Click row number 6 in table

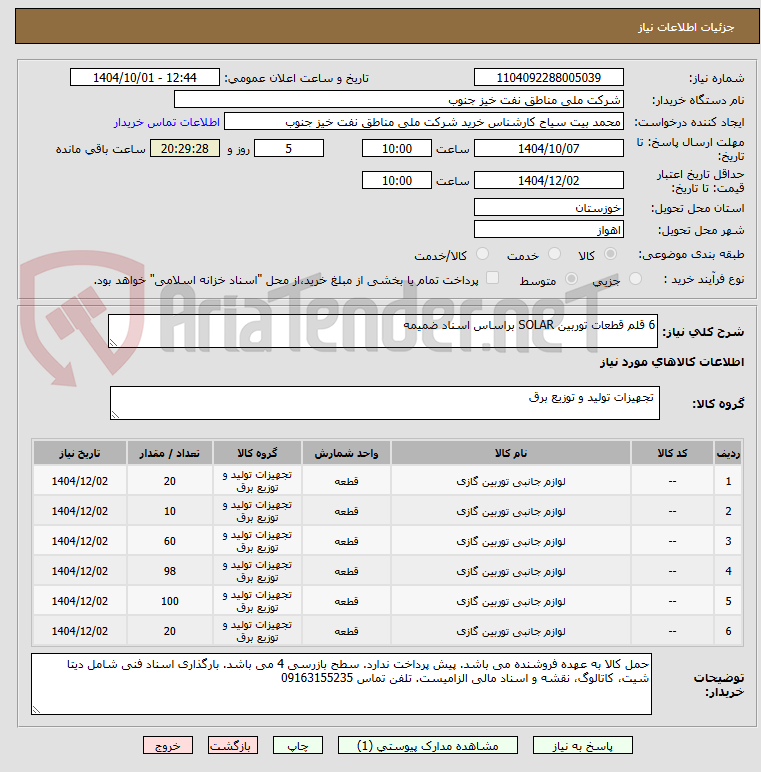(x=728, y=631)
